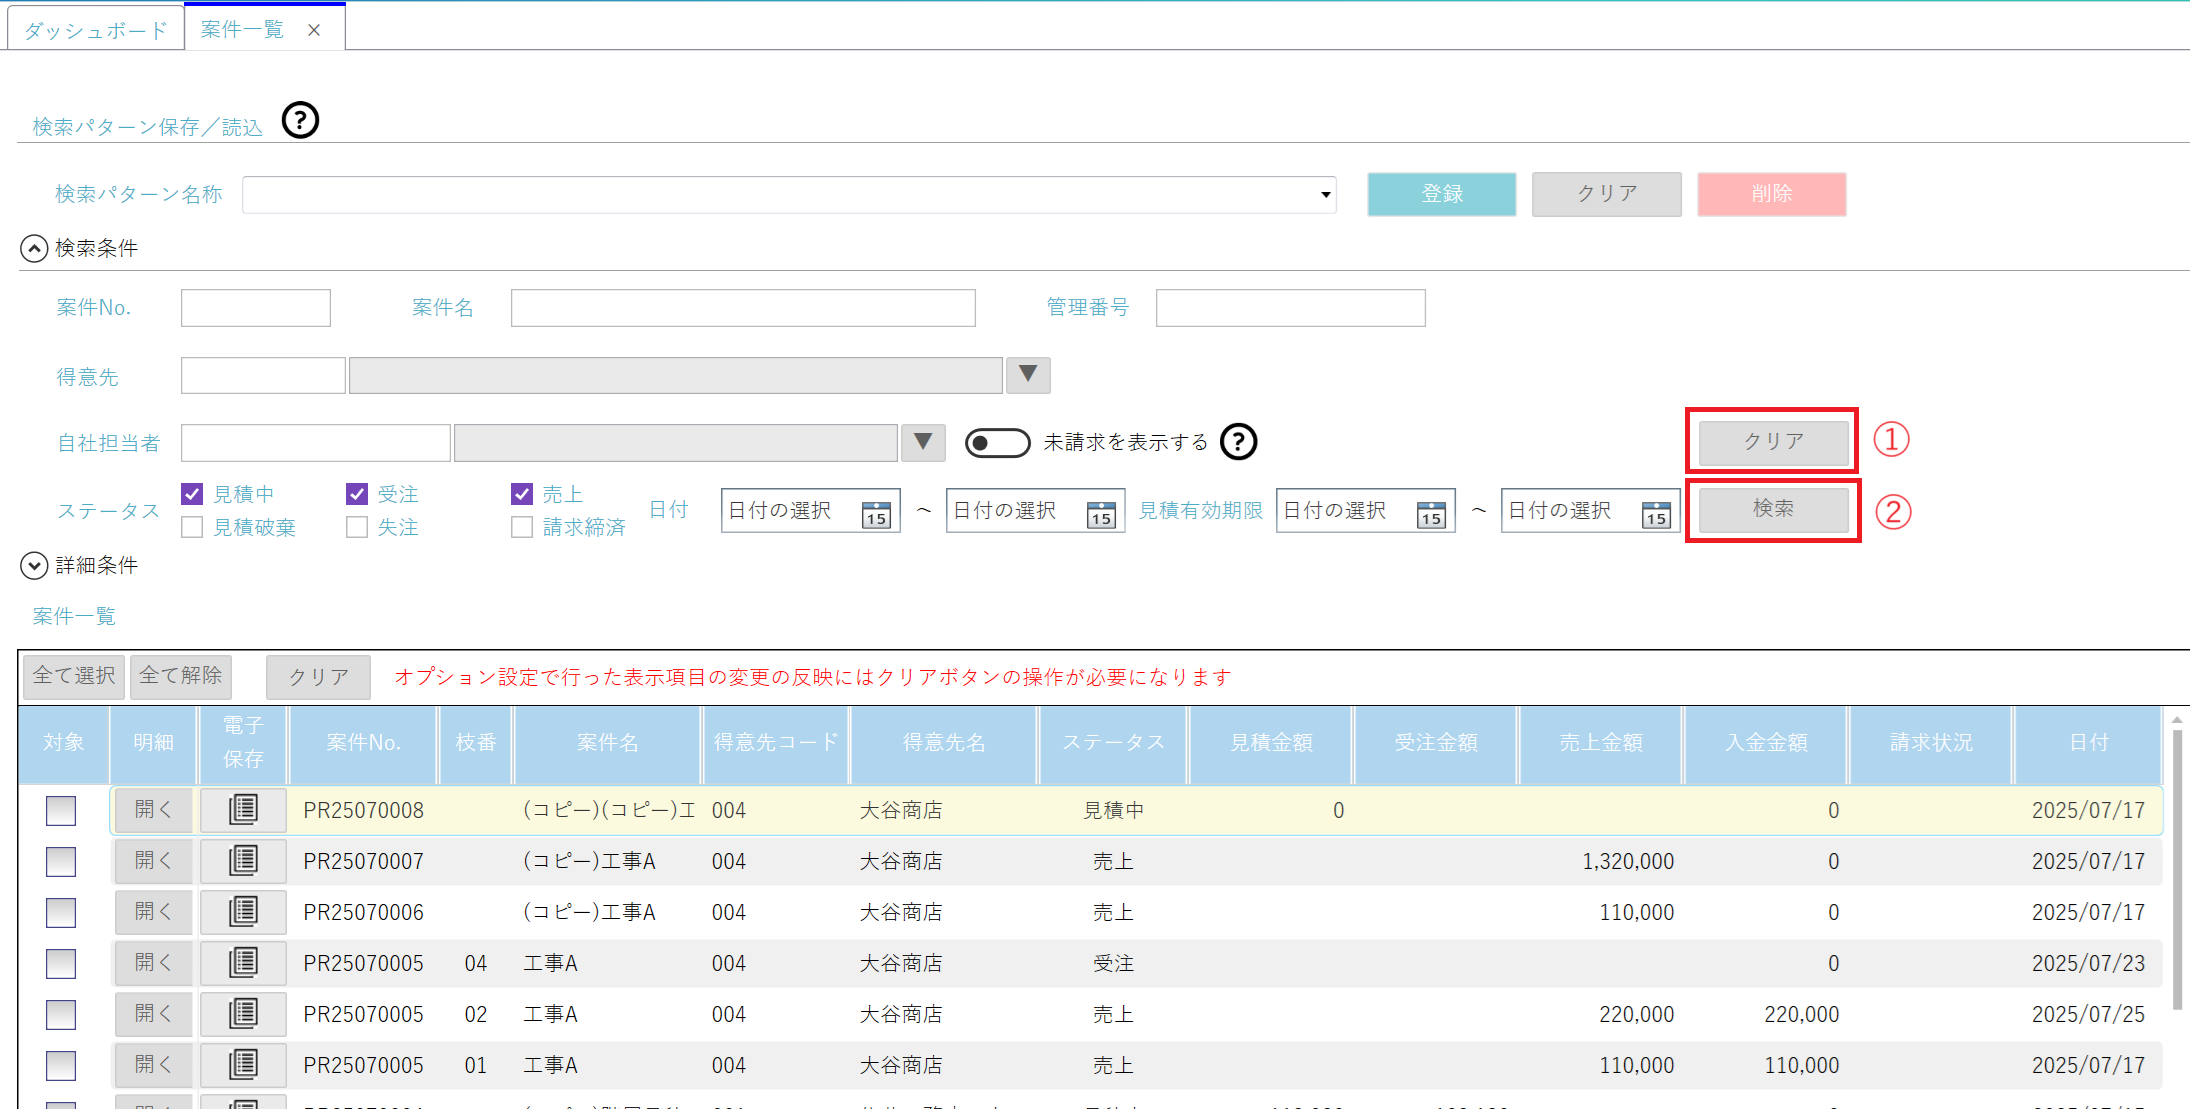Sort by ステータス column header
This screenshot has height=1109, width=2190.
pos(1113,743)
